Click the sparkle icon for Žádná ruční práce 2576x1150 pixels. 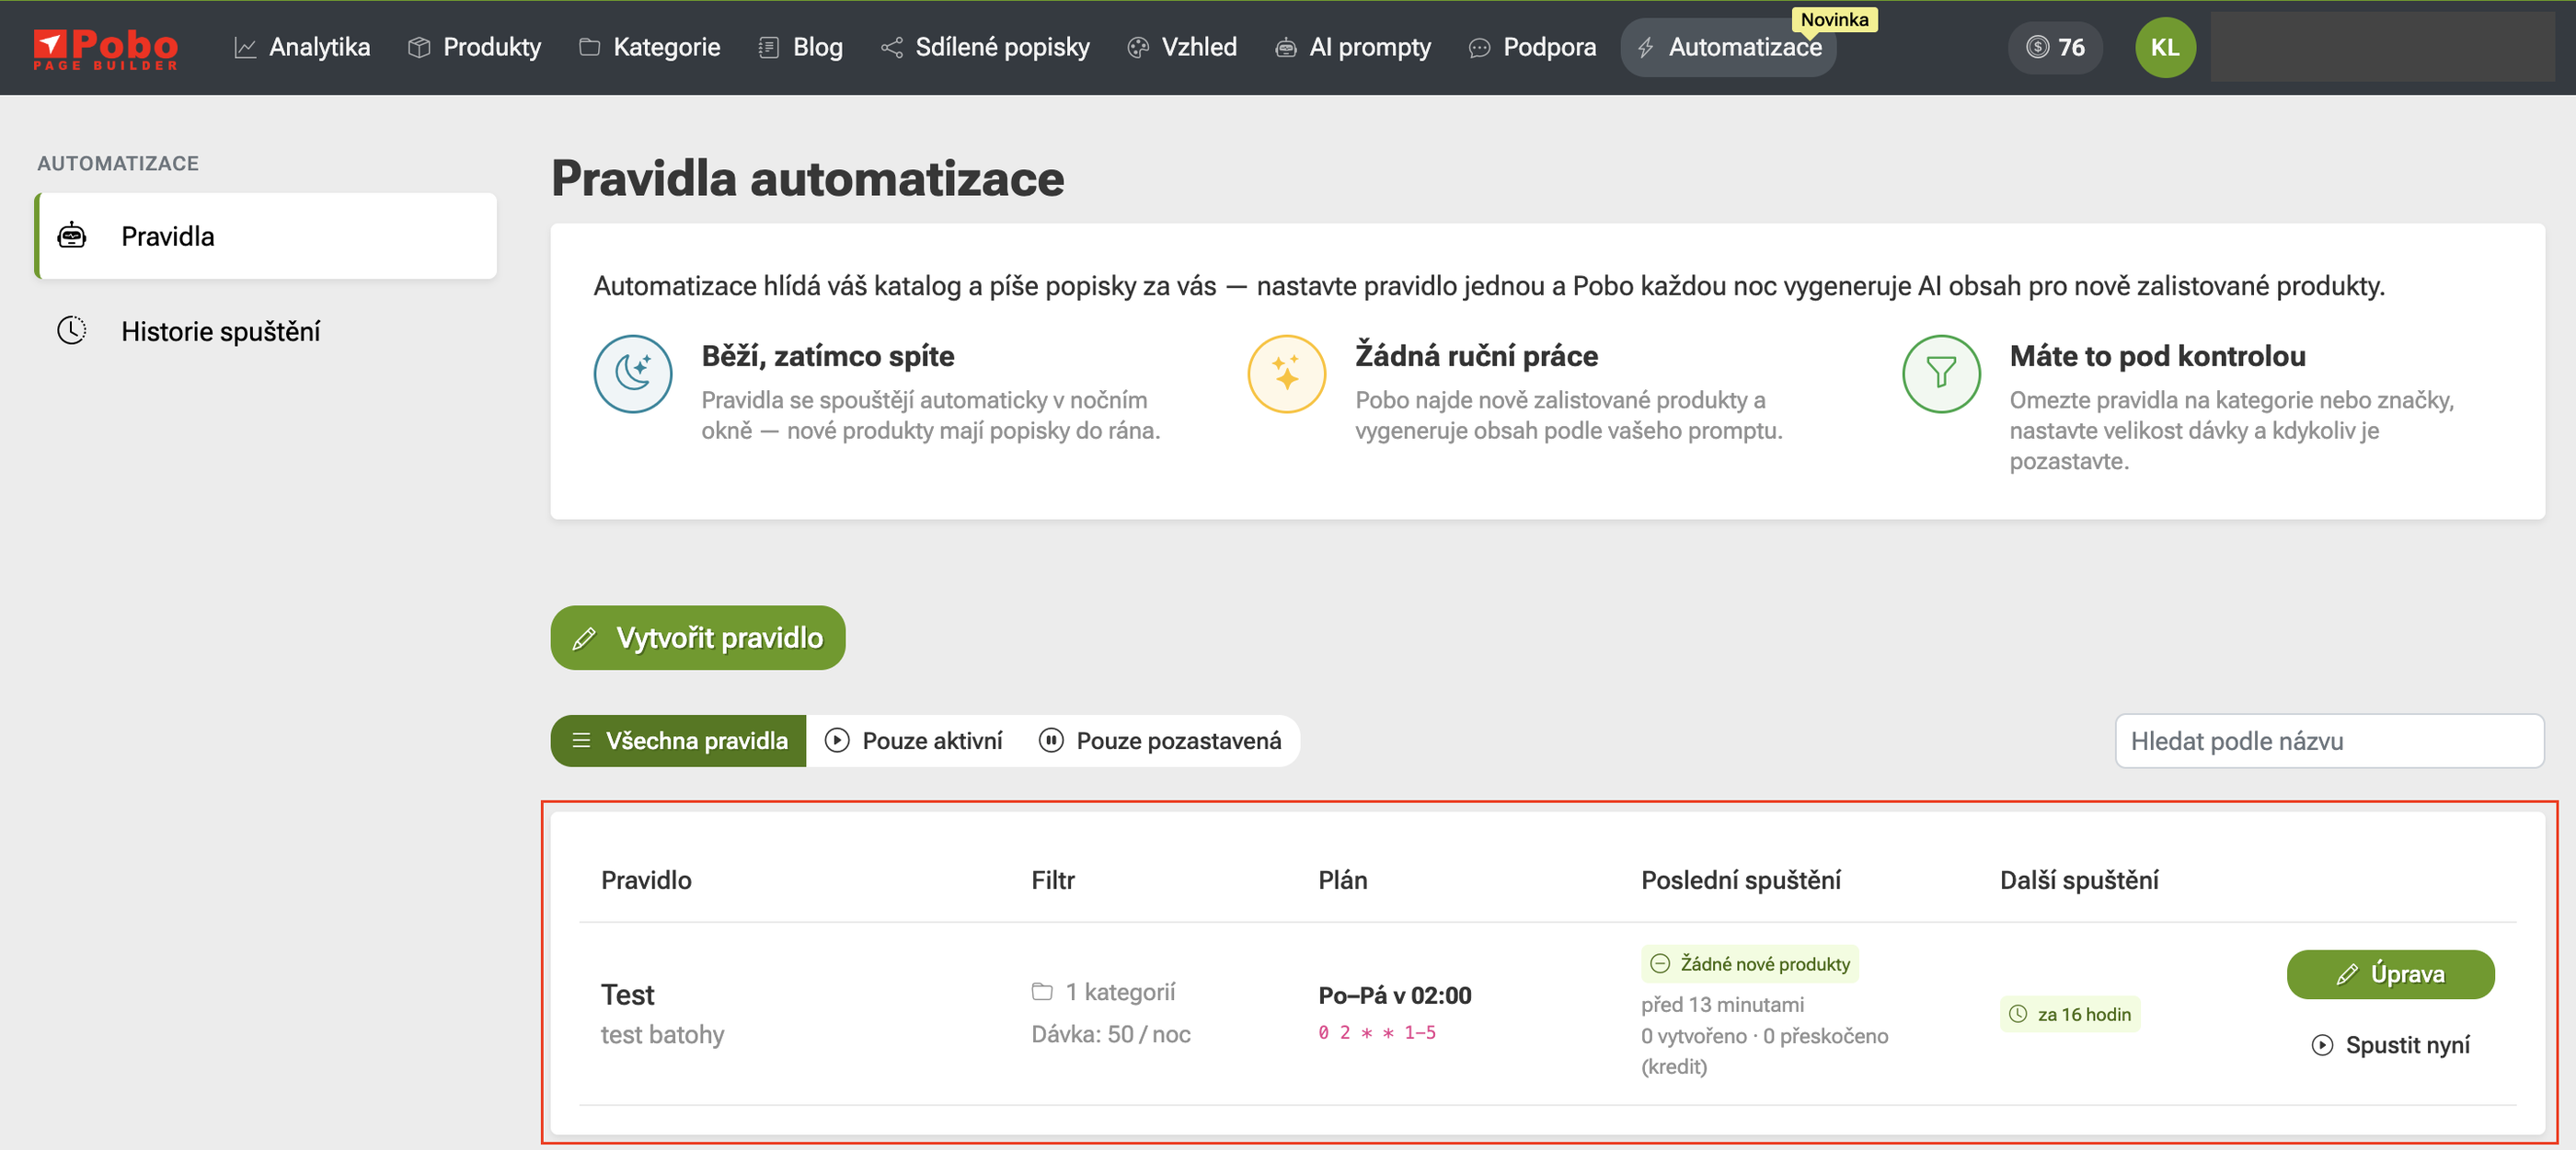(1287, 373)
